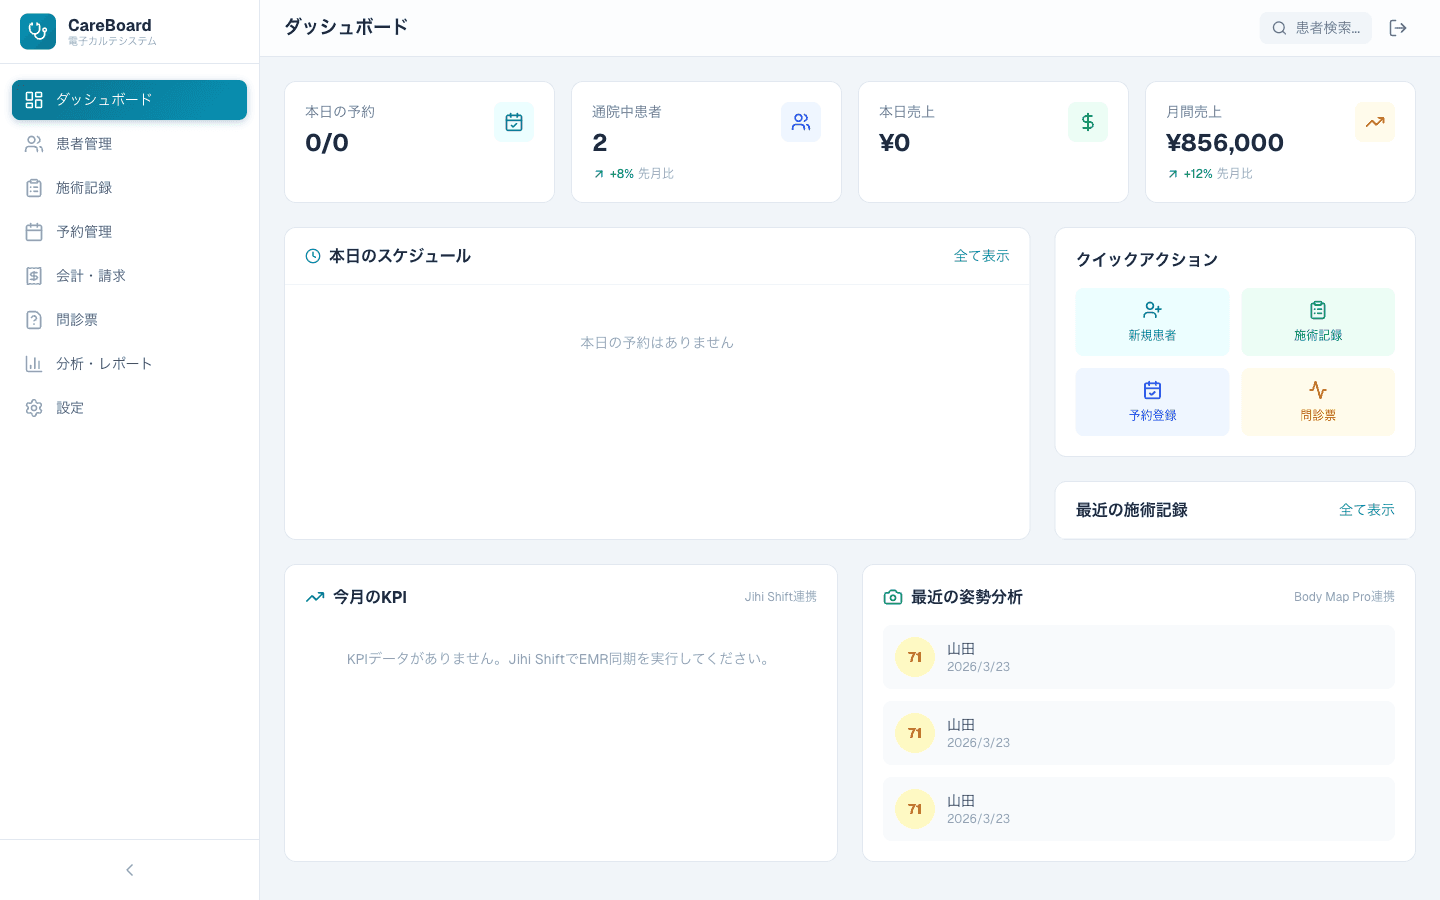Click the 予約登録 calendar quick action icon
The height and width of the screenshot is (900, 1440).
pyautogui.click(x=1152, y=390)
